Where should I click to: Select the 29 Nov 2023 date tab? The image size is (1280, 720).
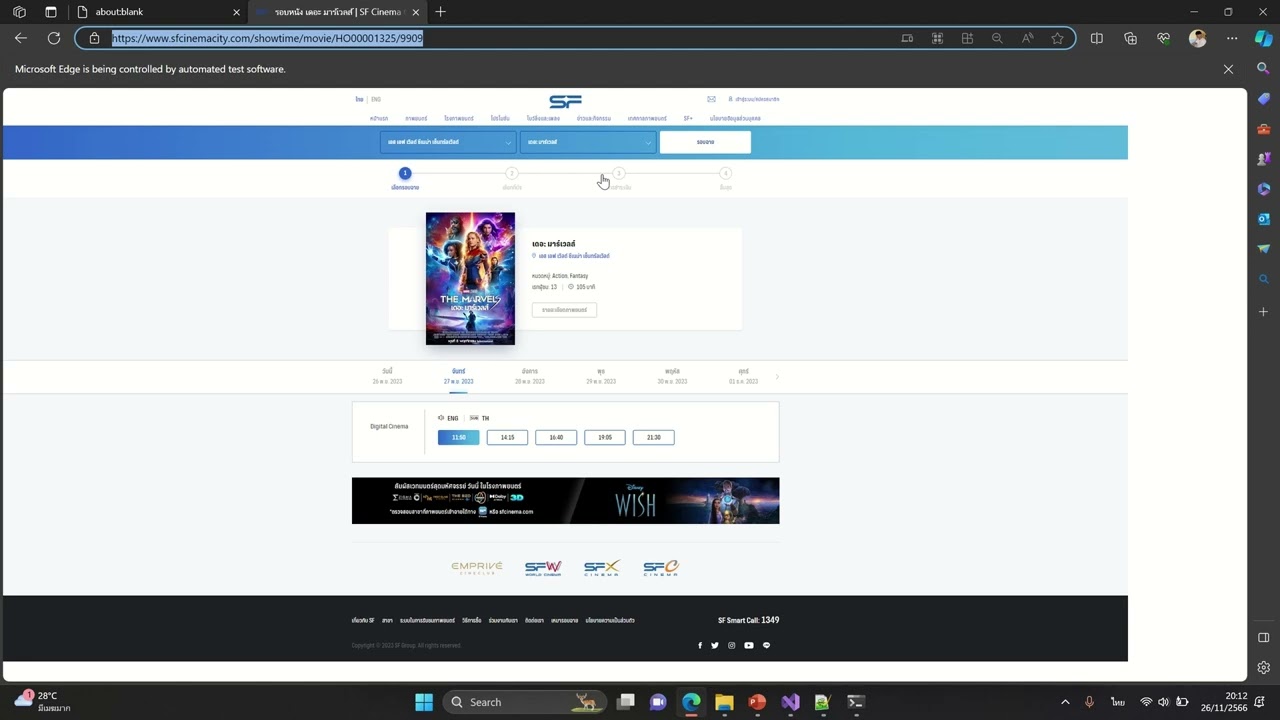click(601, 376)
